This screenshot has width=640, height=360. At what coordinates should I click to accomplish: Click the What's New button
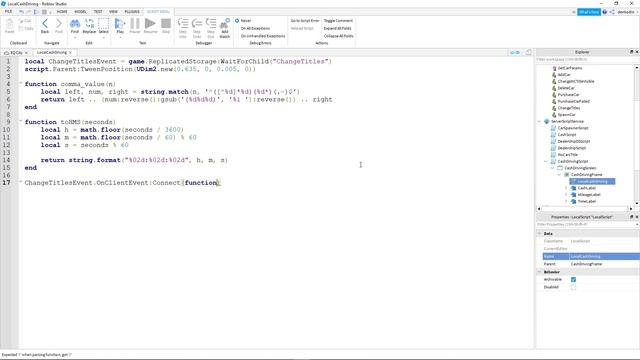(589, 12)
